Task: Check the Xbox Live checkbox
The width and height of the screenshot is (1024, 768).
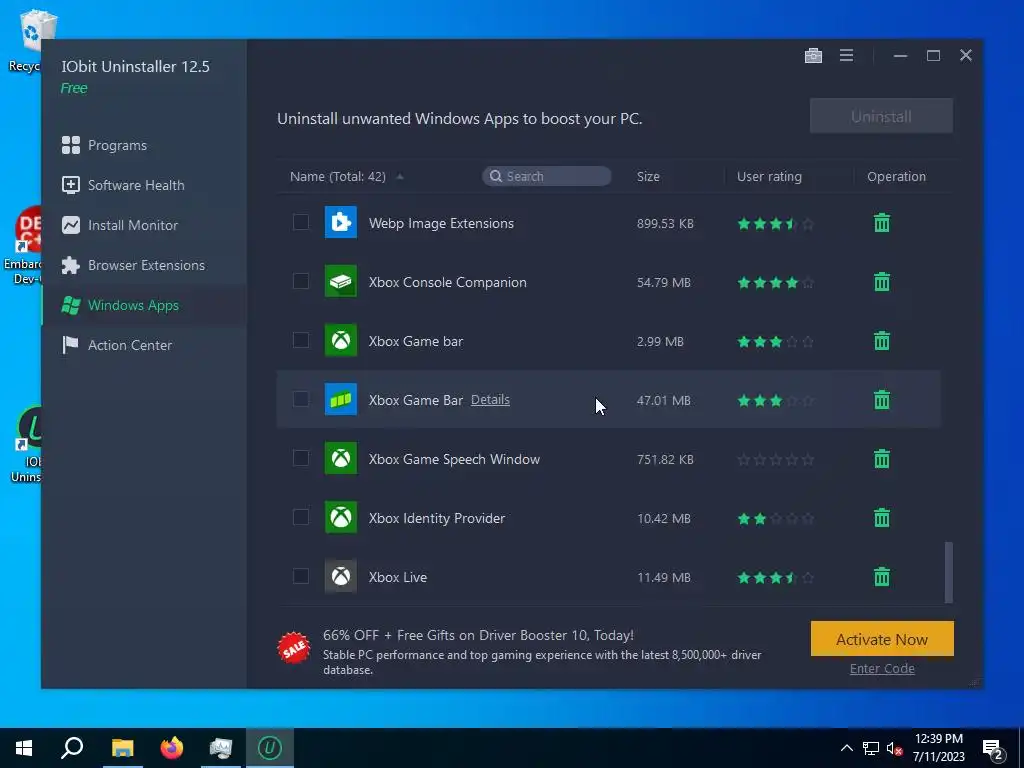Action: tap(300, 576)
